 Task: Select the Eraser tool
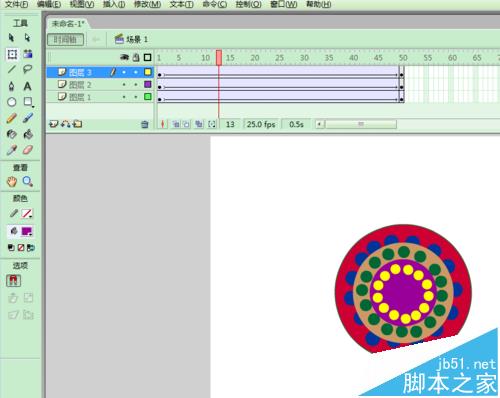[28, 150]
